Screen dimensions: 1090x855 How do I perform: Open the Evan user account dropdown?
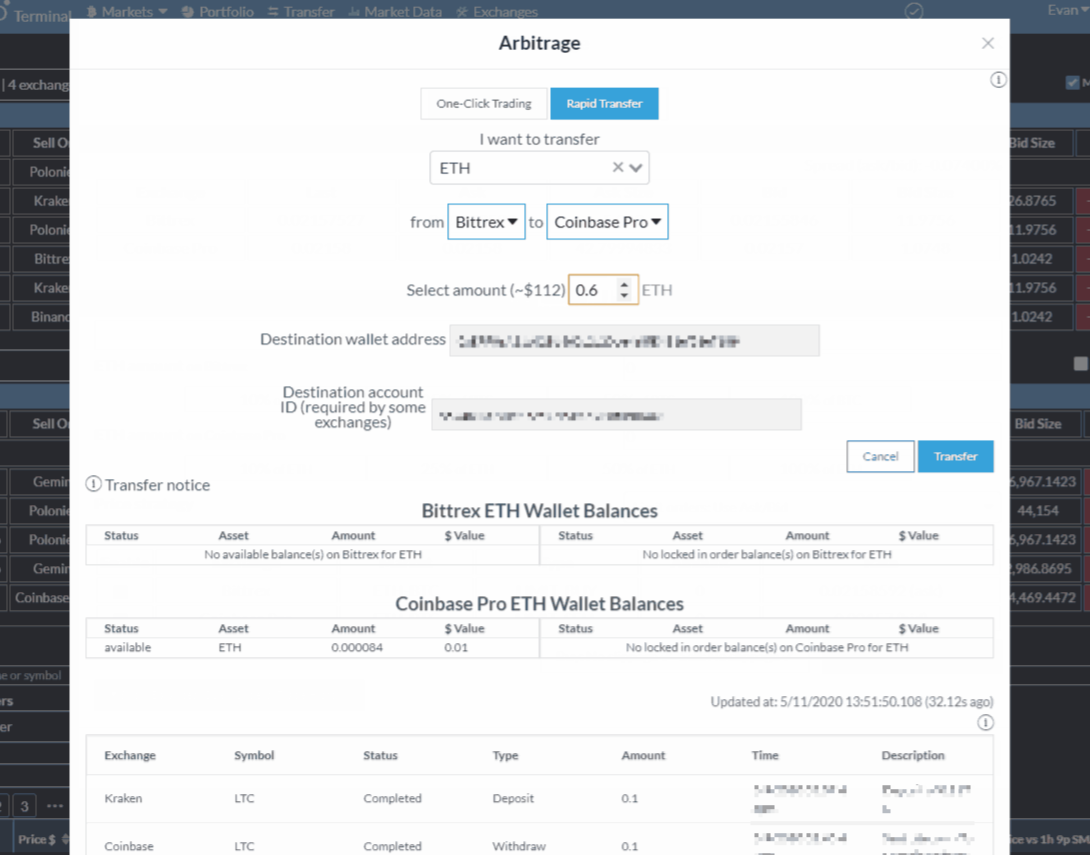pyautogui.click(x=1068, y=10)
